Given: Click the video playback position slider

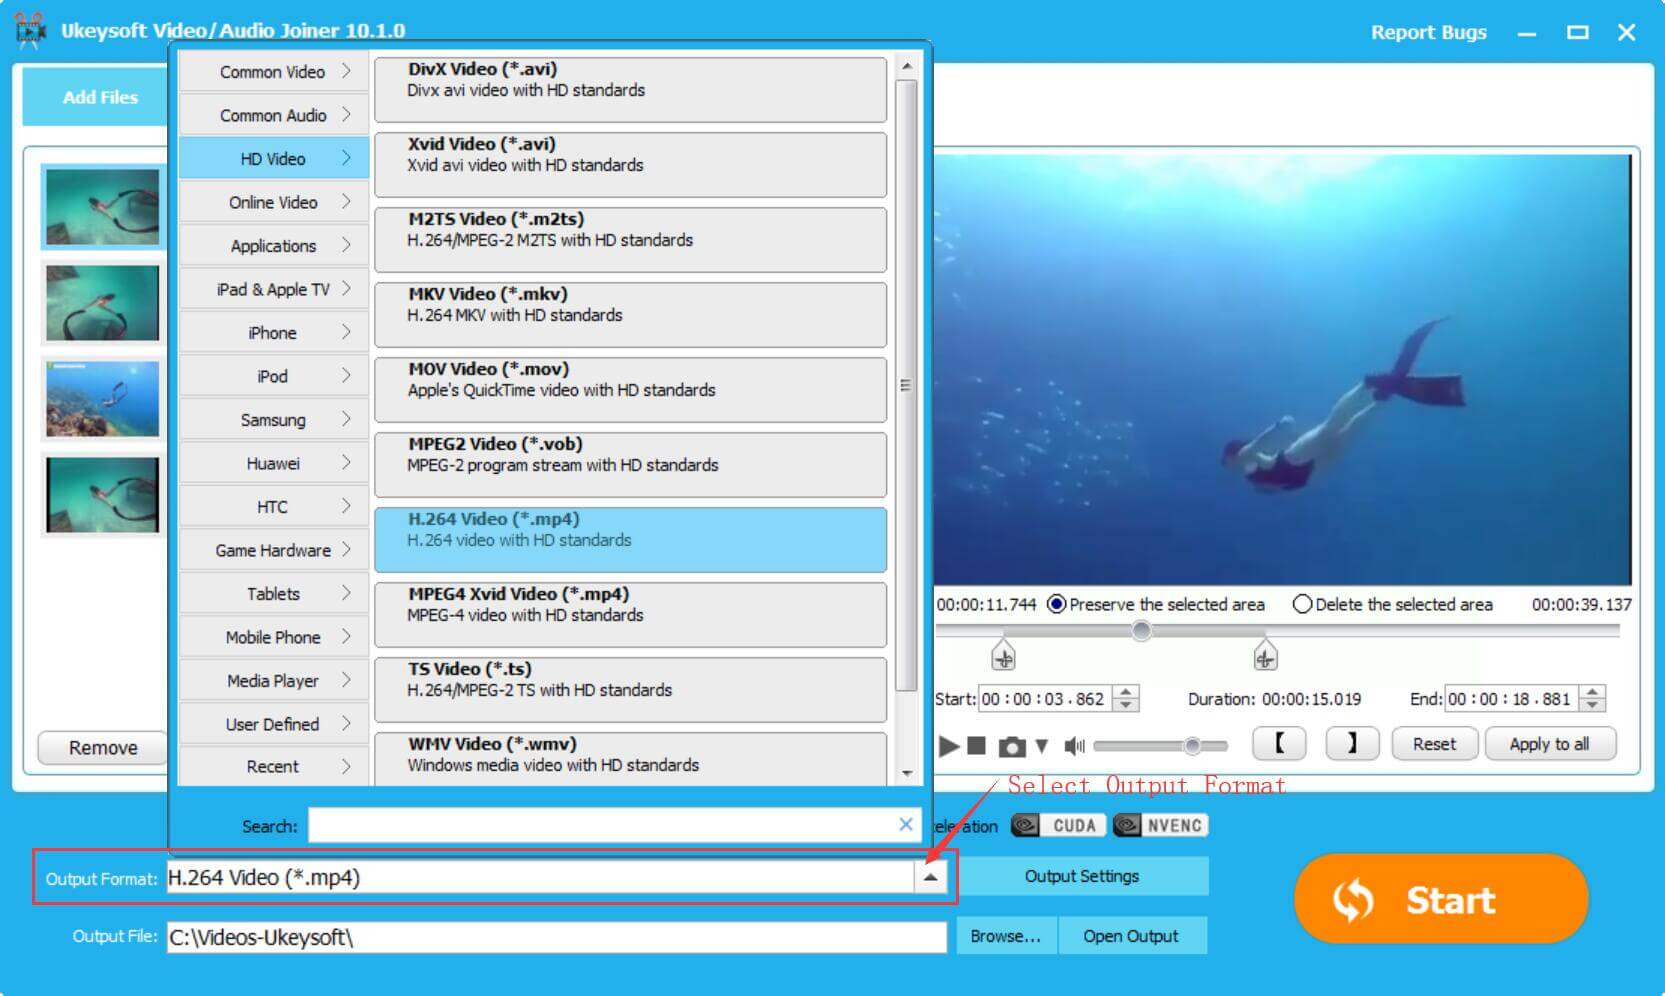Looking at the screenshot, I should (x=1141, y=631).
